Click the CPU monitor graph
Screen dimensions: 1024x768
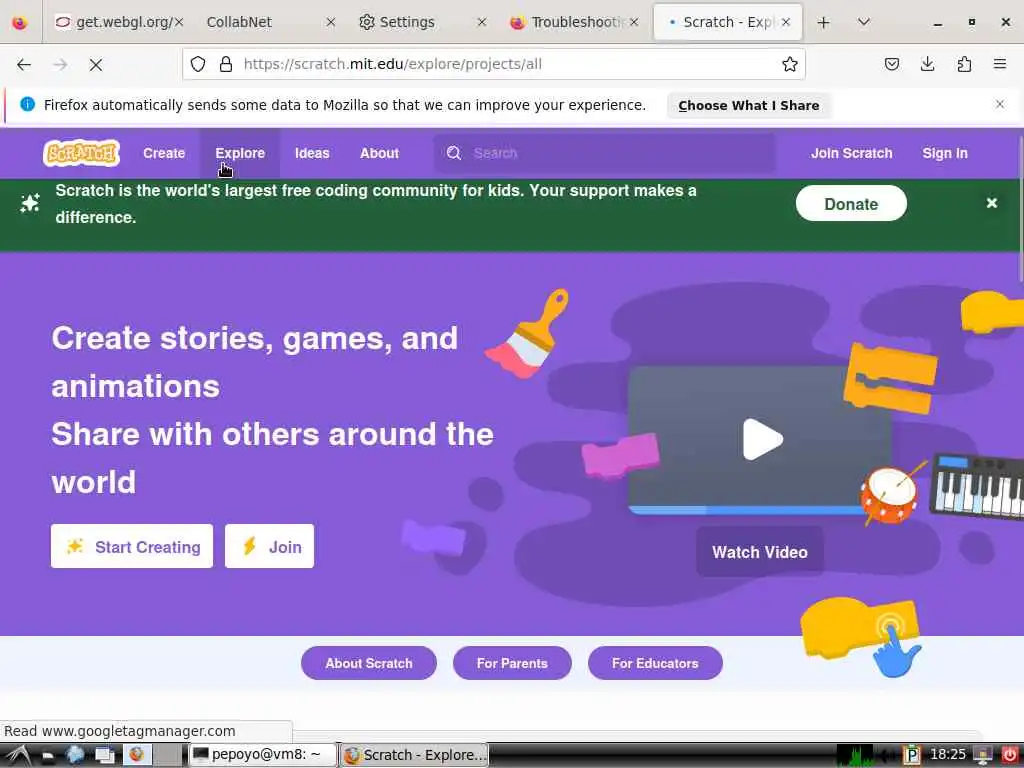(x=855, y=756)
